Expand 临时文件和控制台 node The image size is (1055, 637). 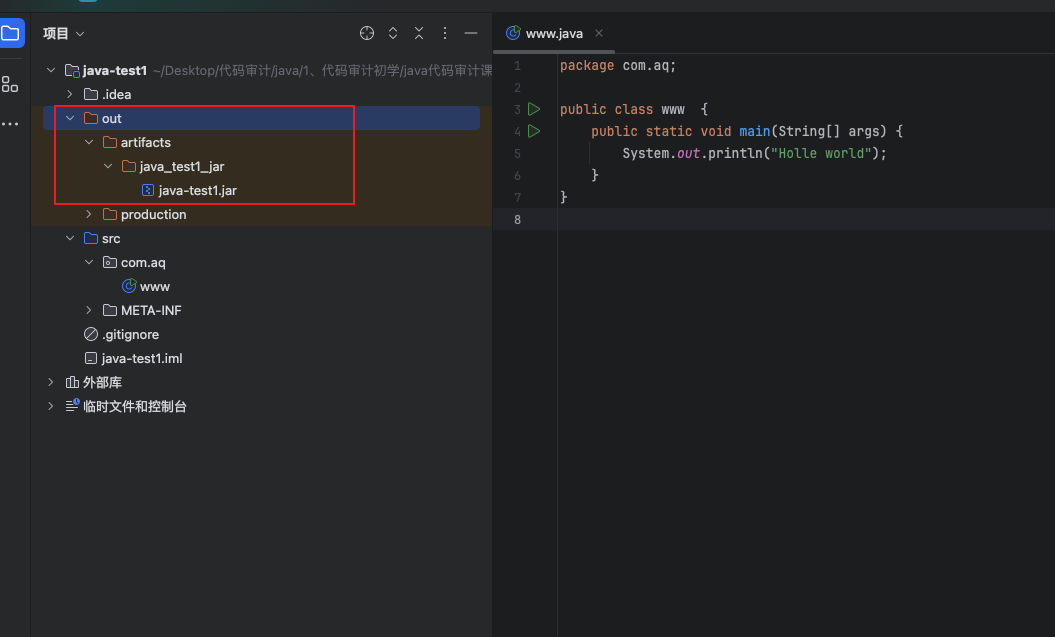coord(50,406)
